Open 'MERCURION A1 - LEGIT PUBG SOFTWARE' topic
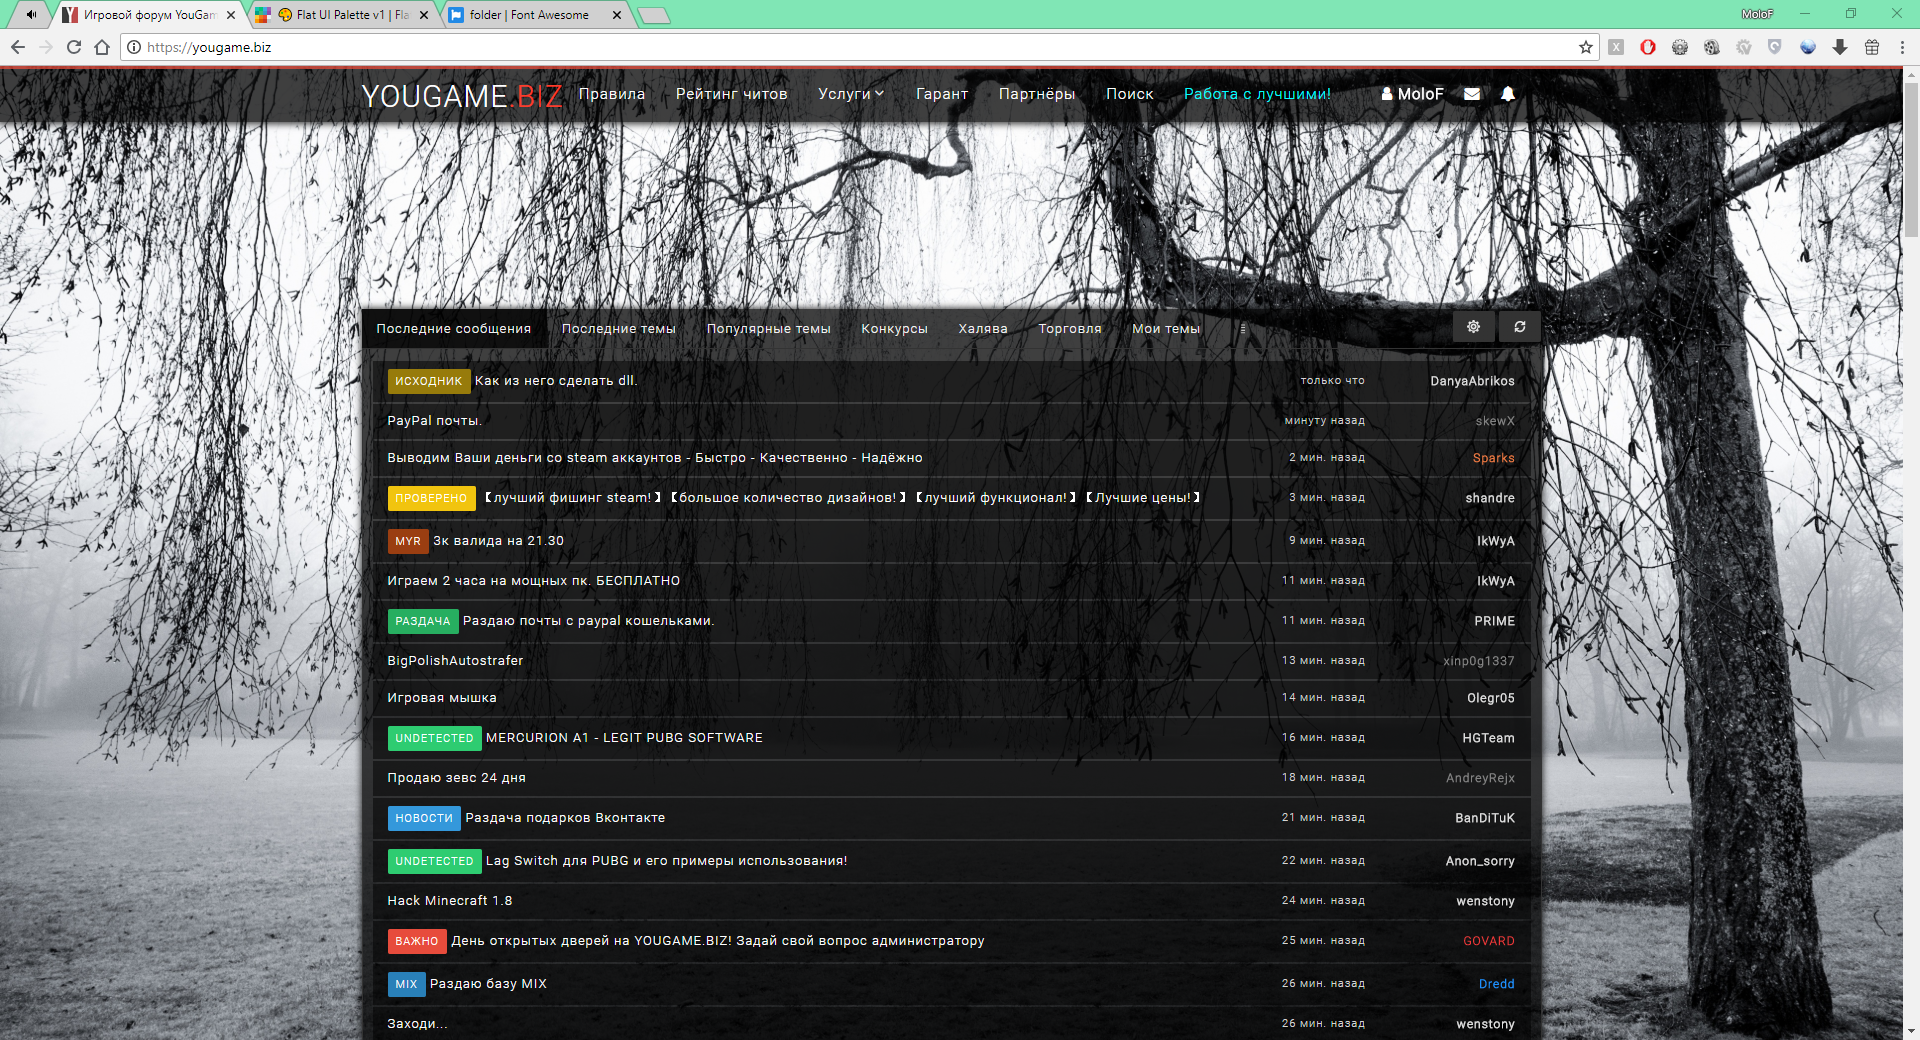Screen dimensions: 1920x1040 [x=624, y=738]
